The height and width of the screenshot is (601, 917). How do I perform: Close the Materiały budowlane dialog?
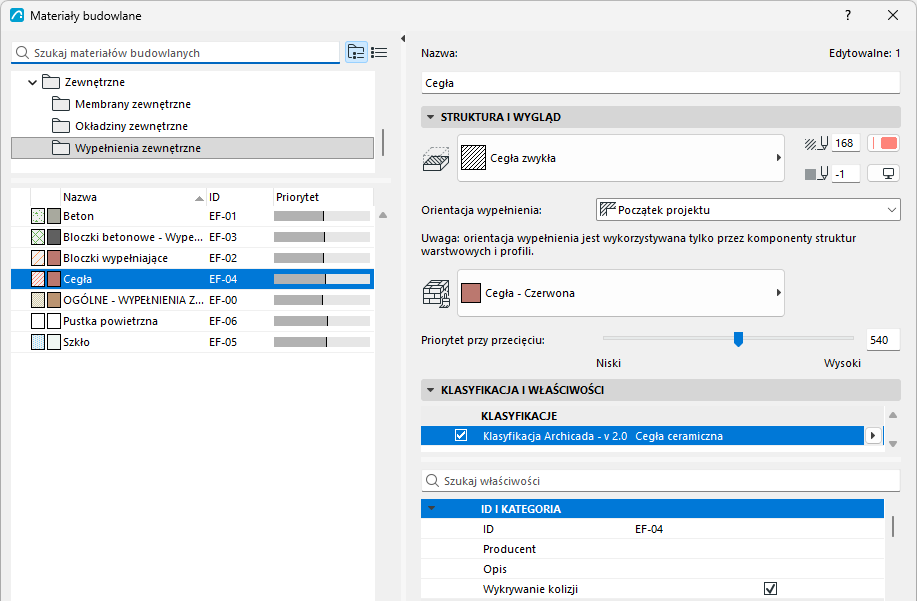point(893,15)
